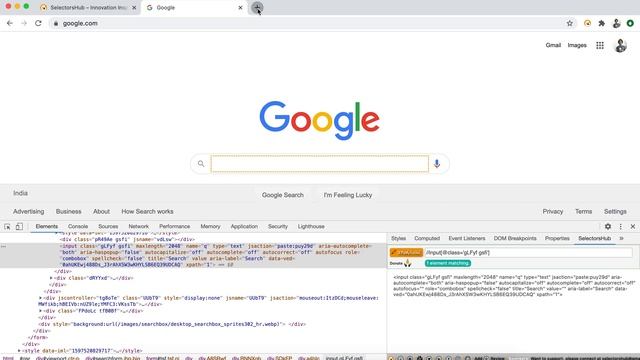Click the browser address bar URL
Viewport: 640px width, 360px height.
point(80,23)
